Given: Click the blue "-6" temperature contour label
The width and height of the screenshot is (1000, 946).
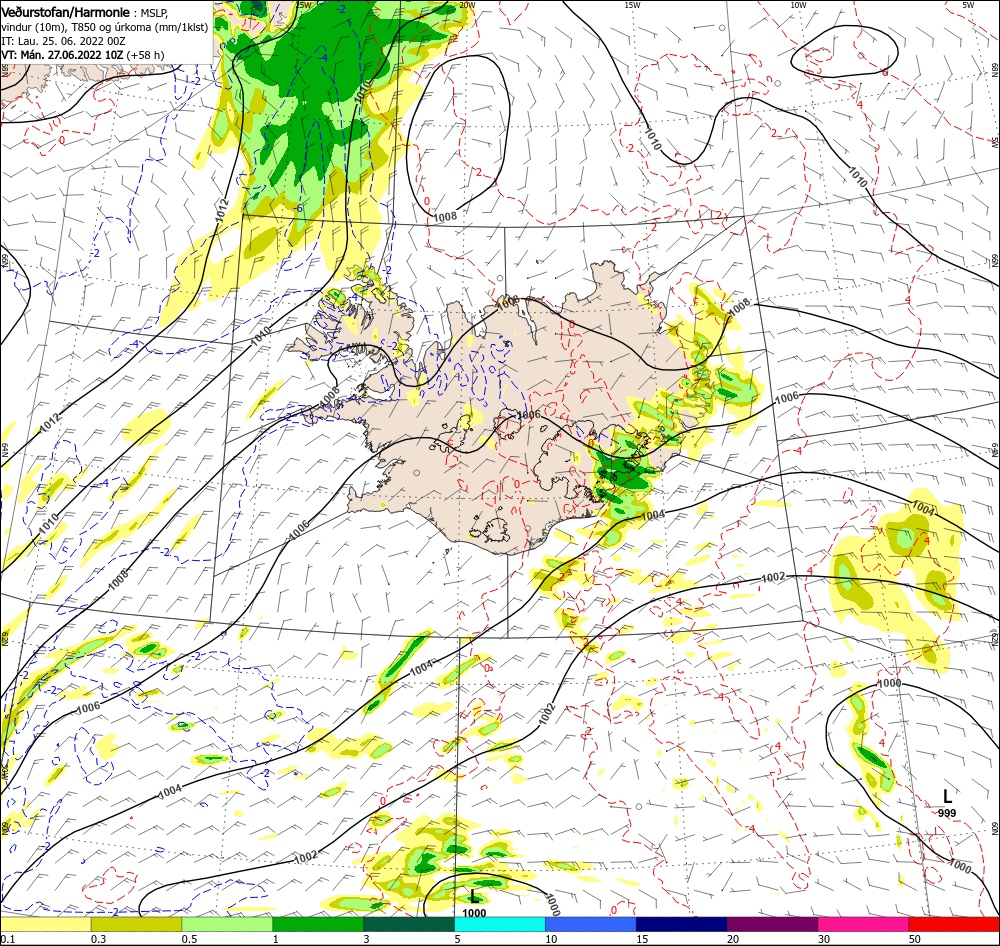Looking at the screenshot, I should [298, 209].
